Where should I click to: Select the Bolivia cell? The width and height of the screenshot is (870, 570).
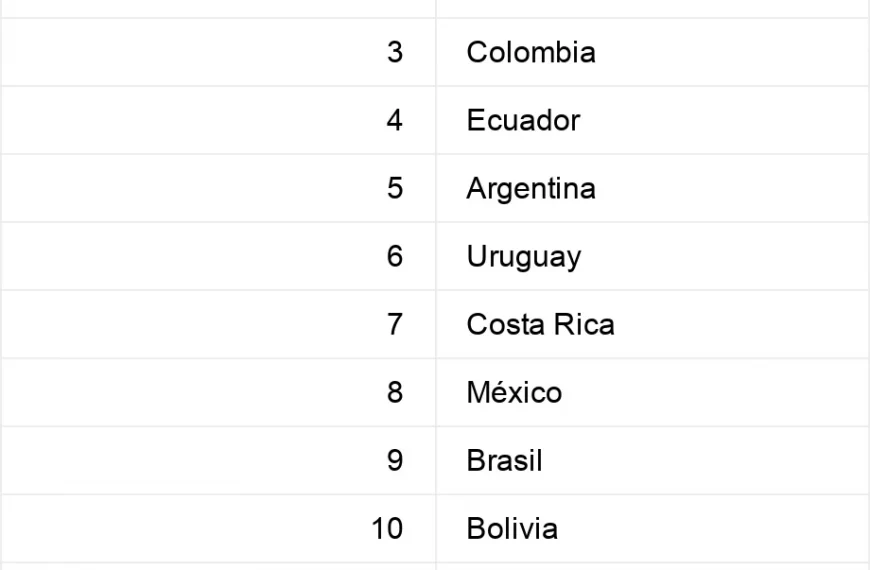point(652,528)
